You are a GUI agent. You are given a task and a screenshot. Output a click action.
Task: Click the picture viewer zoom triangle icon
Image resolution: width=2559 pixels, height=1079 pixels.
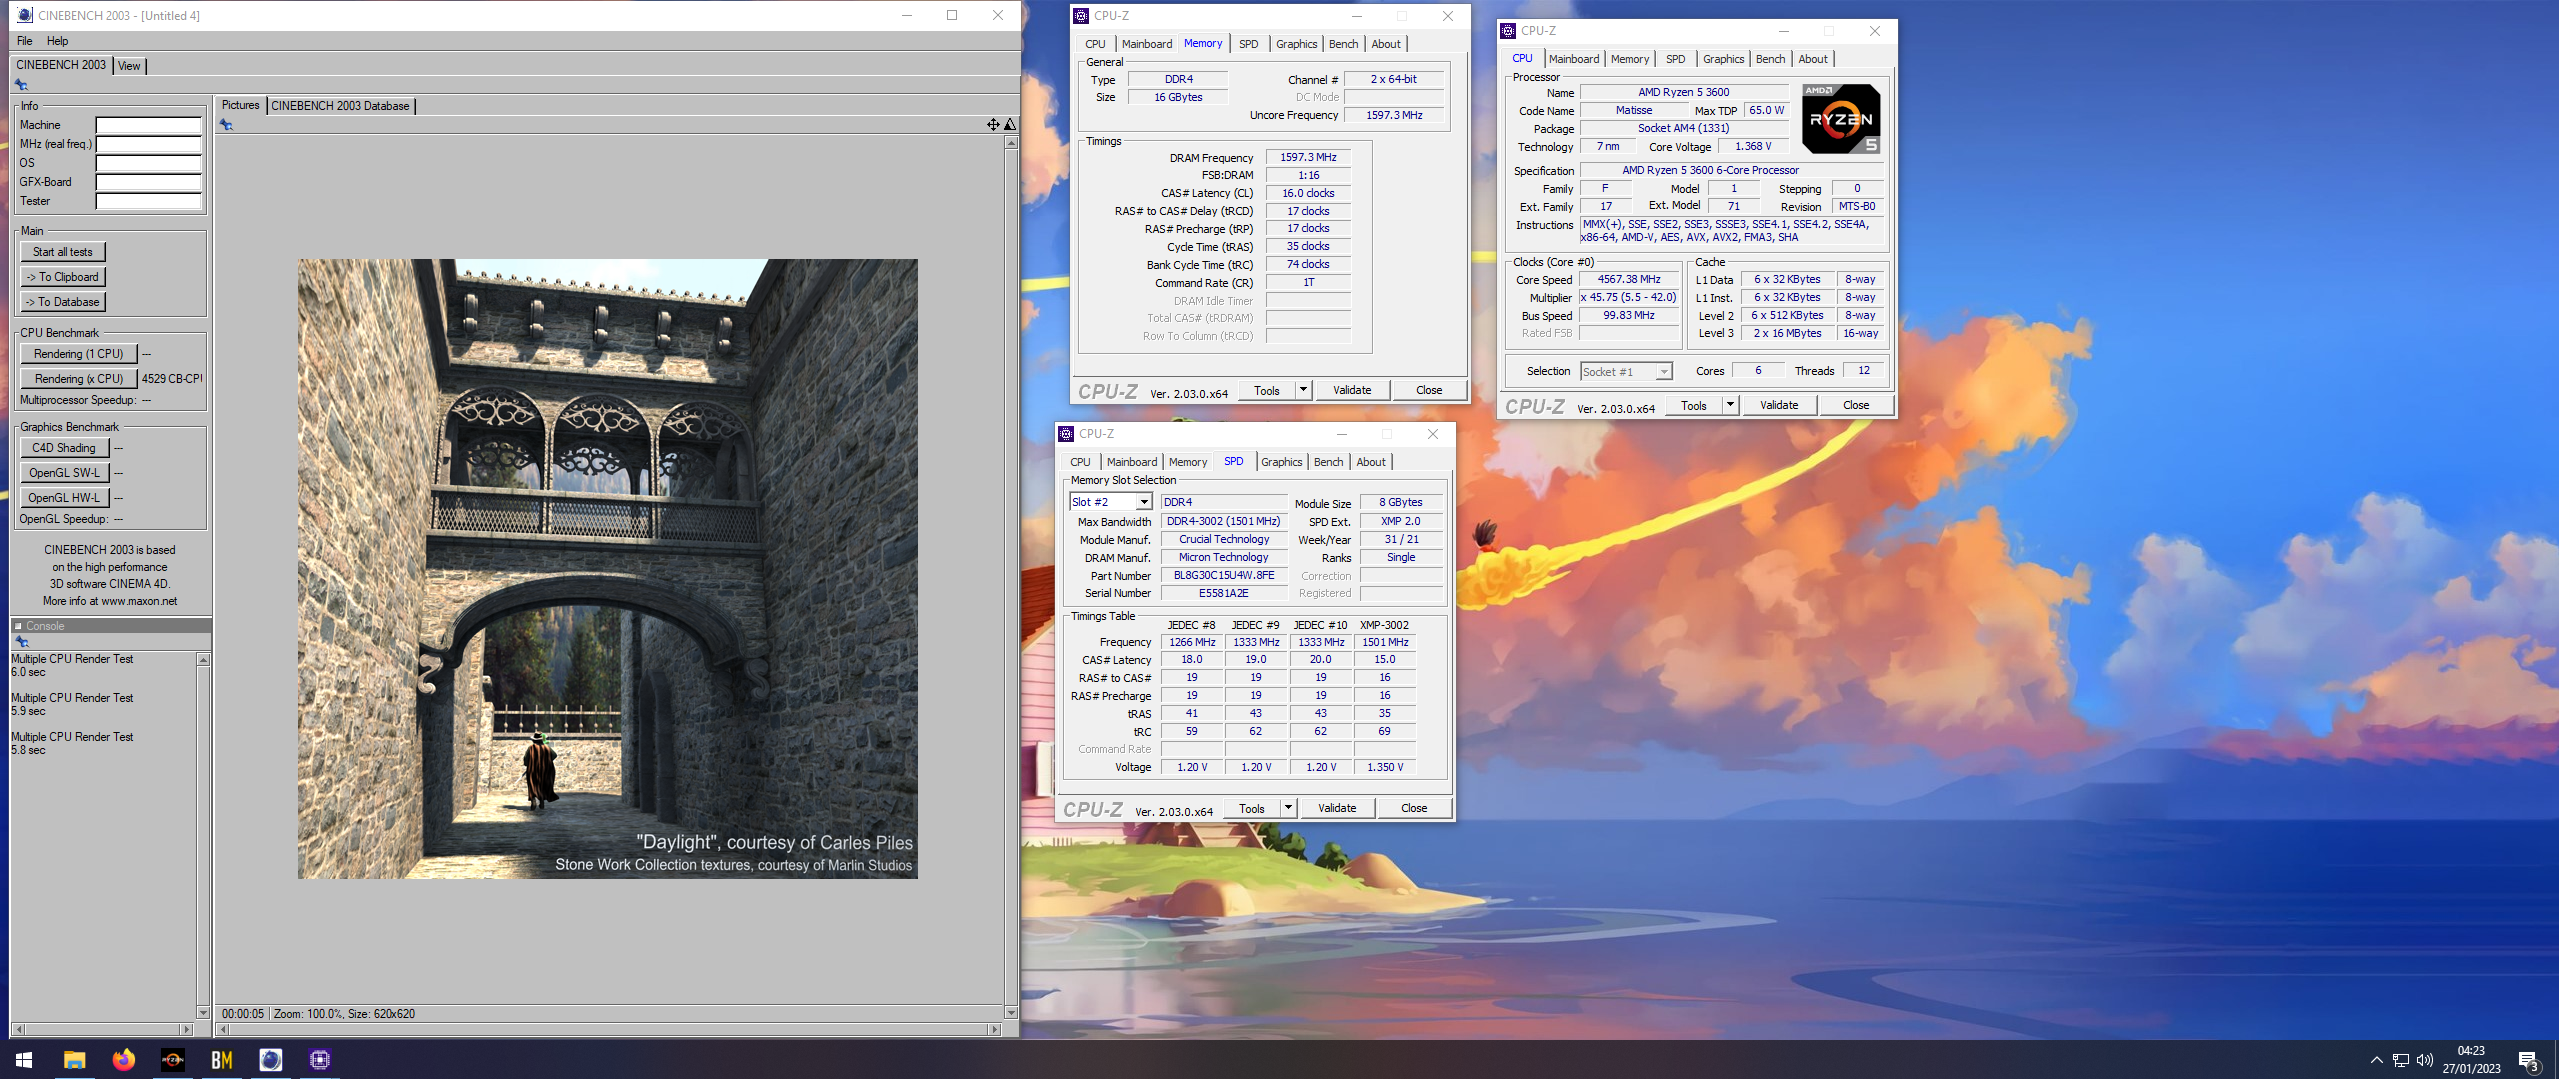1010,125
